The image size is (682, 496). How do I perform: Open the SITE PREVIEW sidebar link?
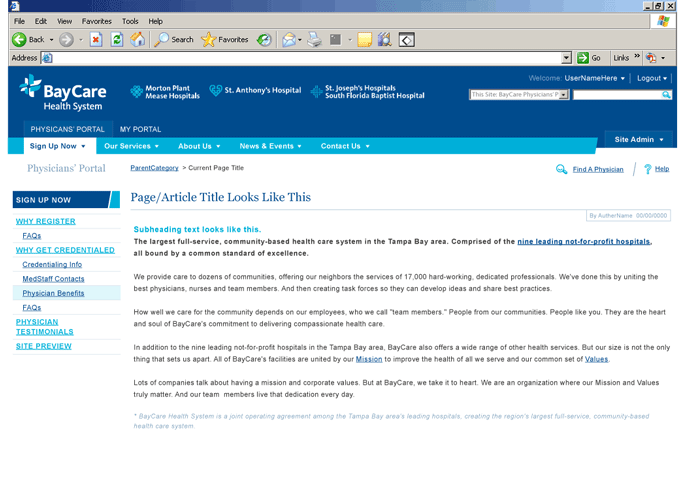(43, 346)
